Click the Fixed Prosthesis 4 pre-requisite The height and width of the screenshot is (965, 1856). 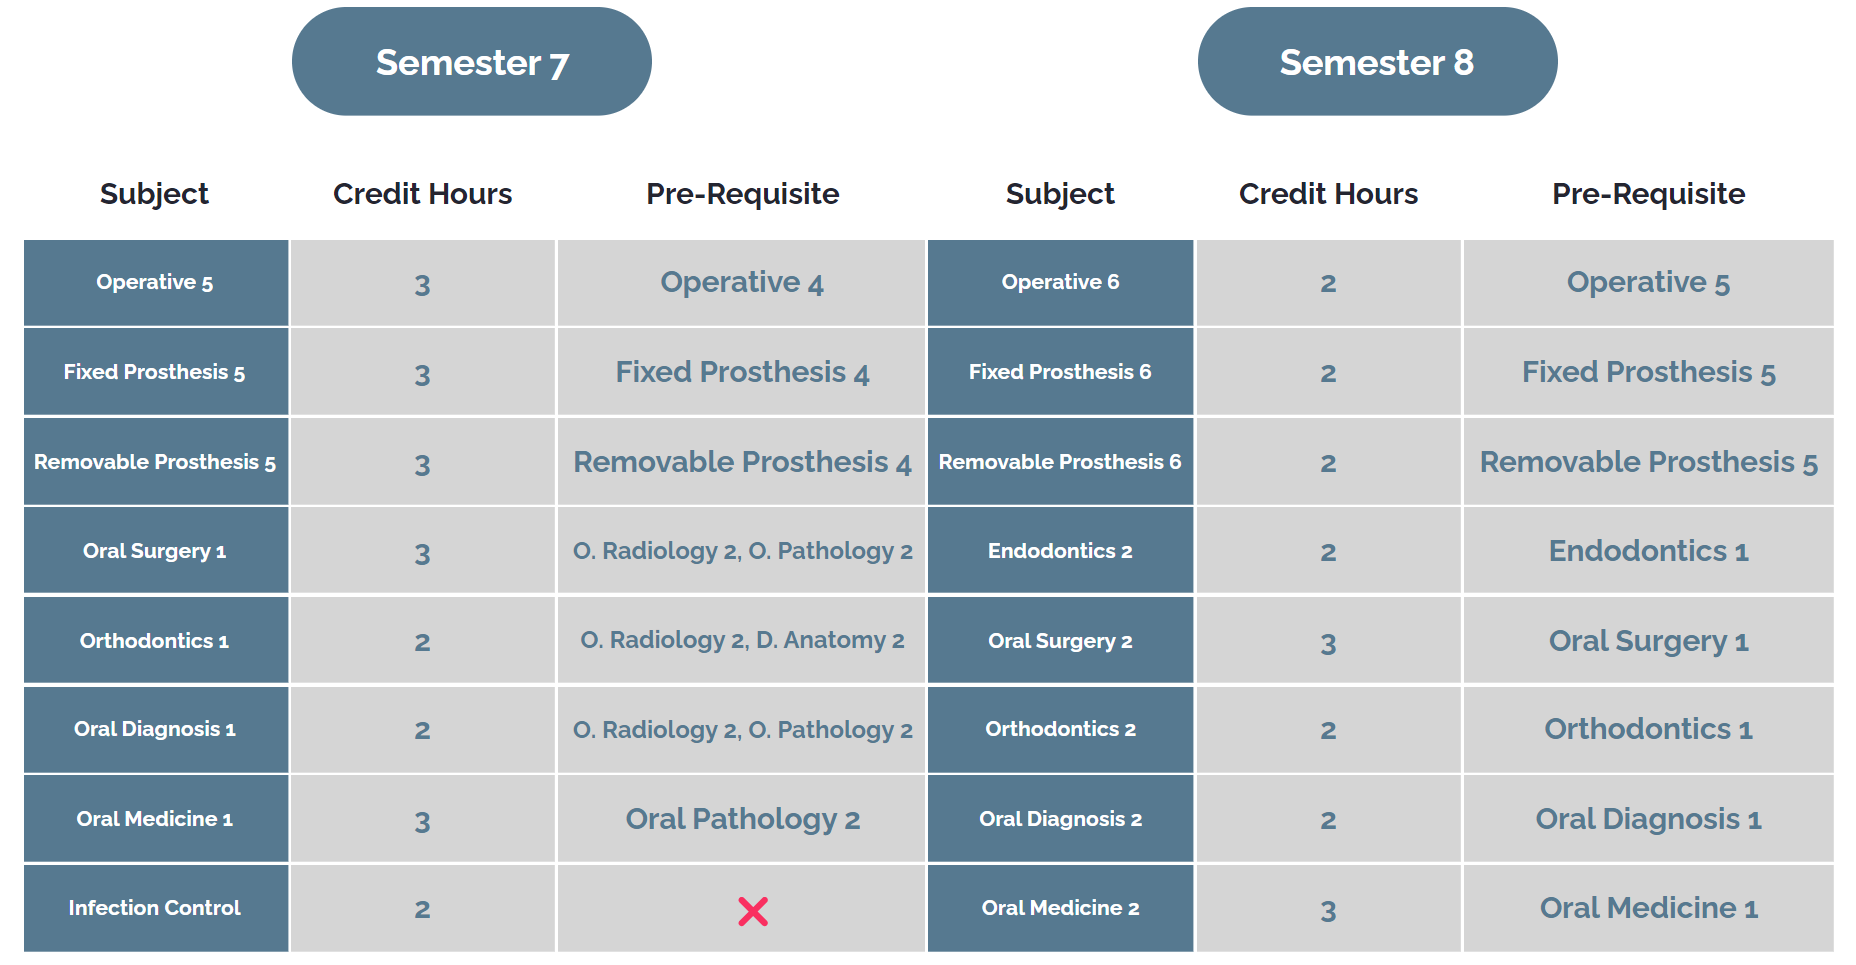(x=741, y=372)
